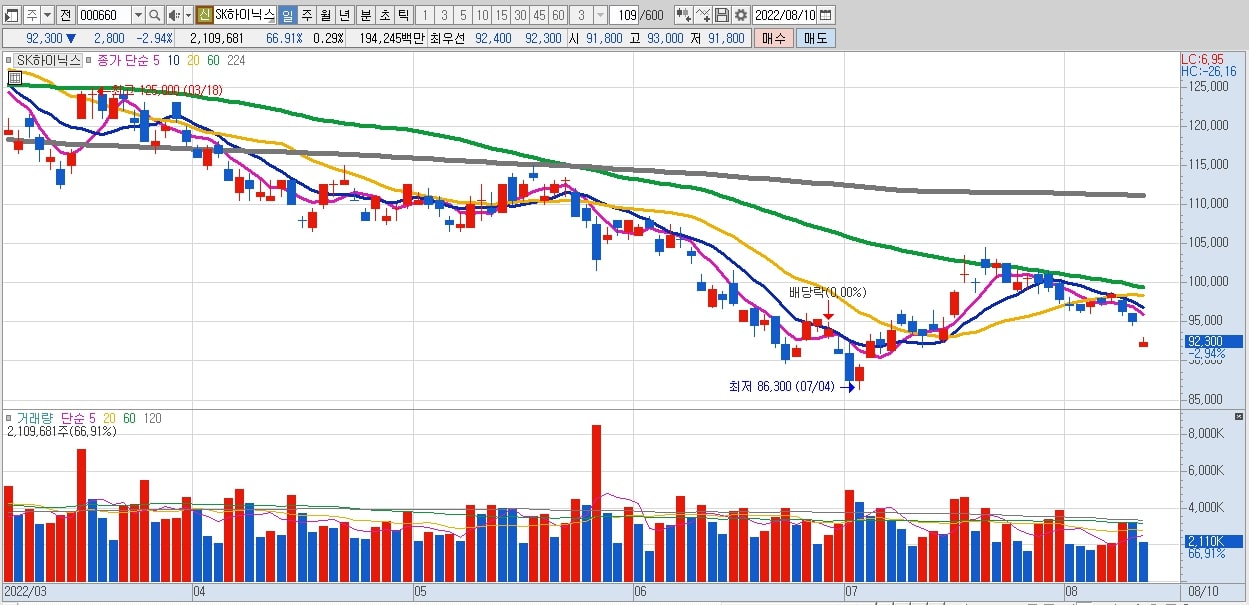
Task: Click the 224 moving average legend
Action: [235, 60]
